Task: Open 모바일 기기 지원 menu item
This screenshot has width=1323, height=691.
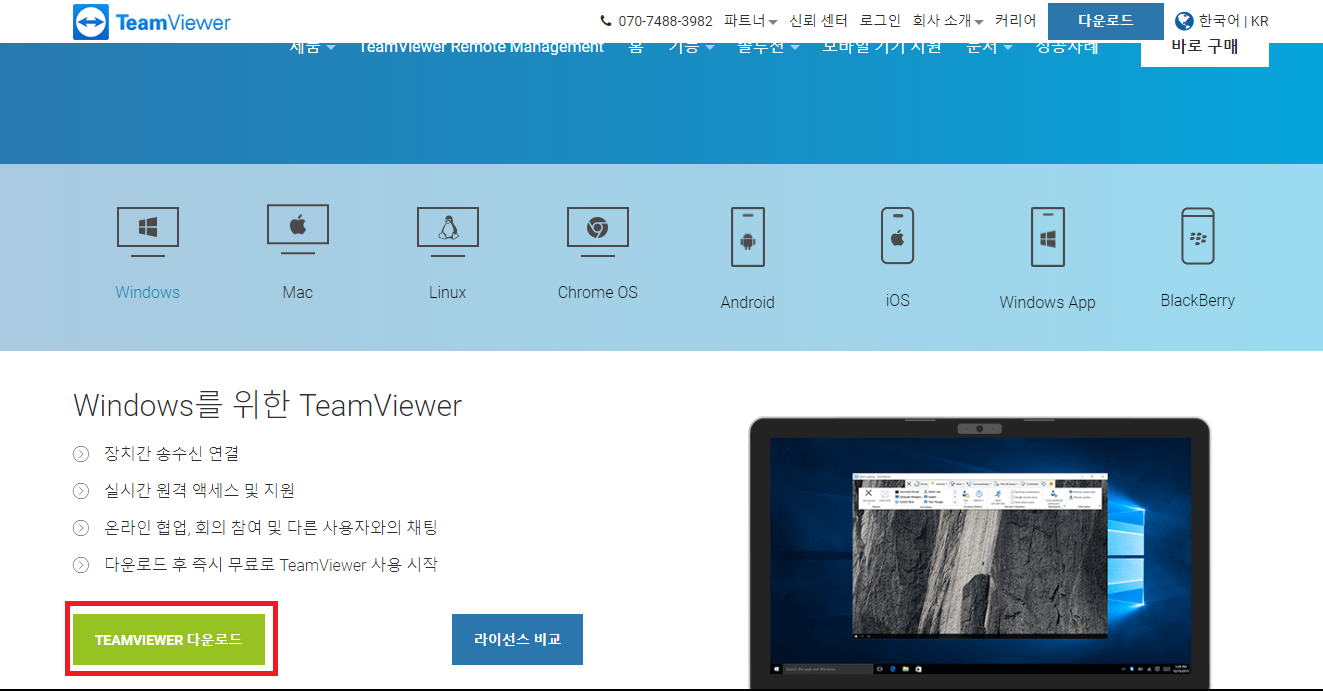Action: (x=882, y=47)
